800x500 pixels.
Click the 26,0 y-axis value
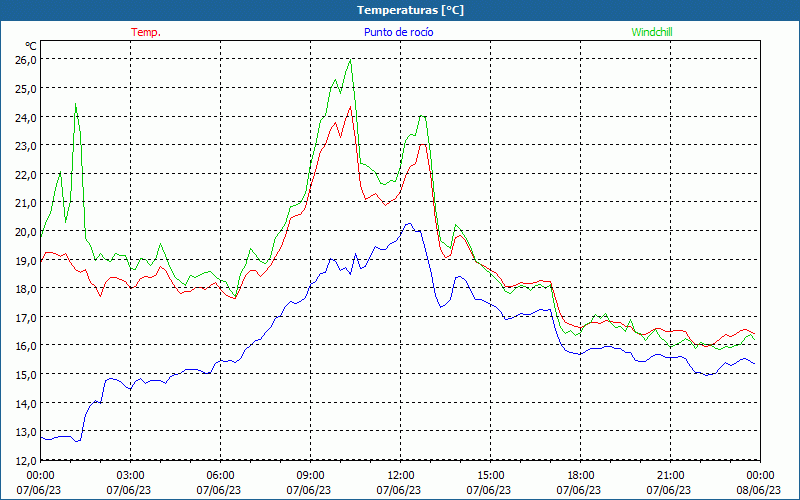coord(26,60)
